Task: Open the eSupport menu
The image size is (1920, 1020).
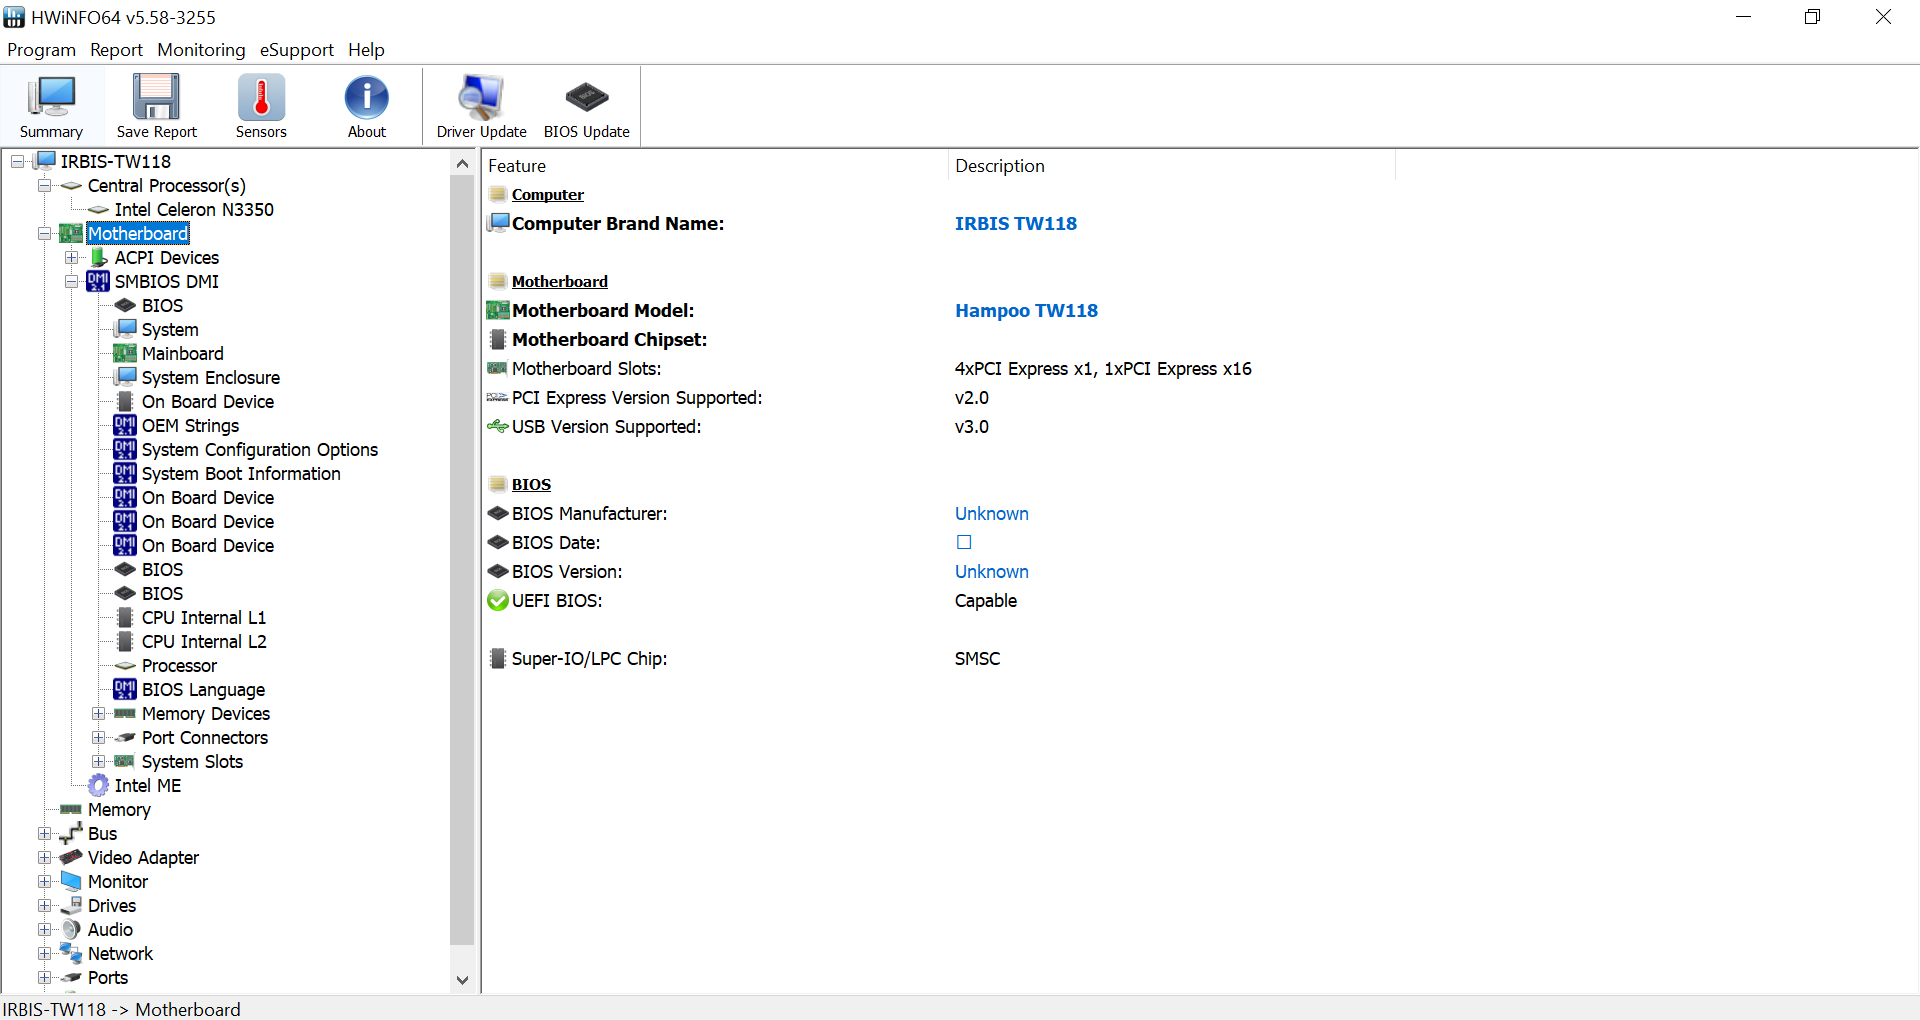Action: coord(296,50)
